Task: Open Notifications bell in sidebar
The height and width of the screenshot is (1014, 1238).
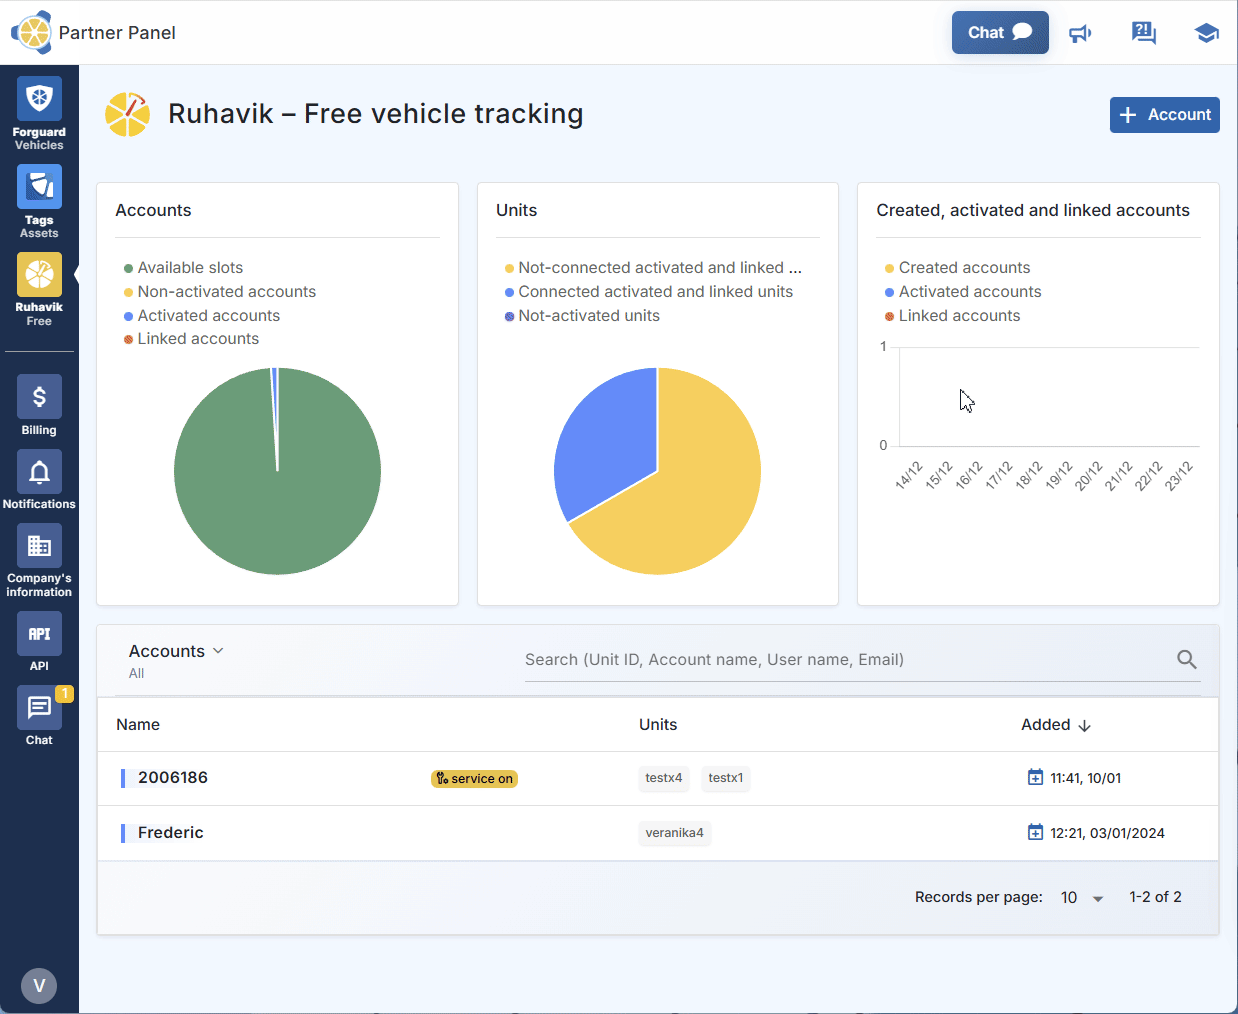Action: tap(39, 480)
